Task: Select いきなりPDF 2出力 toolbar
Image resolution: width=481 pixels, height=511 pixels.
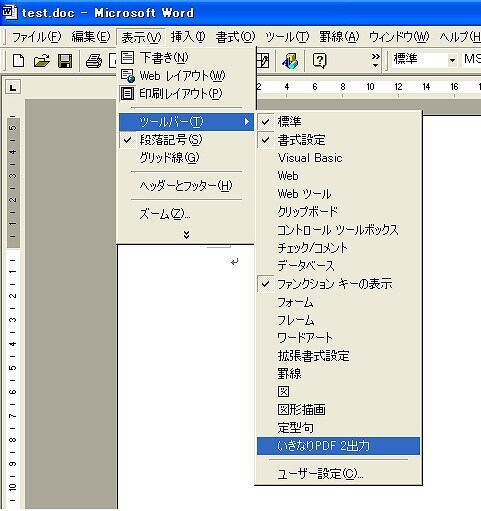Action: coord(338,446)
